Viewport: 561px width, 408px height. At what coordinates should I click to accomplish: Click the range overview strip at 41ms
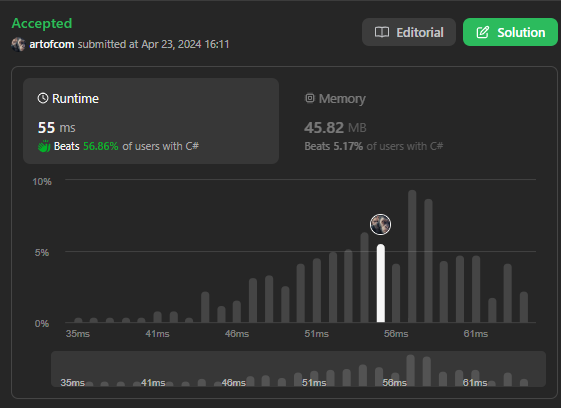[153, 383]
